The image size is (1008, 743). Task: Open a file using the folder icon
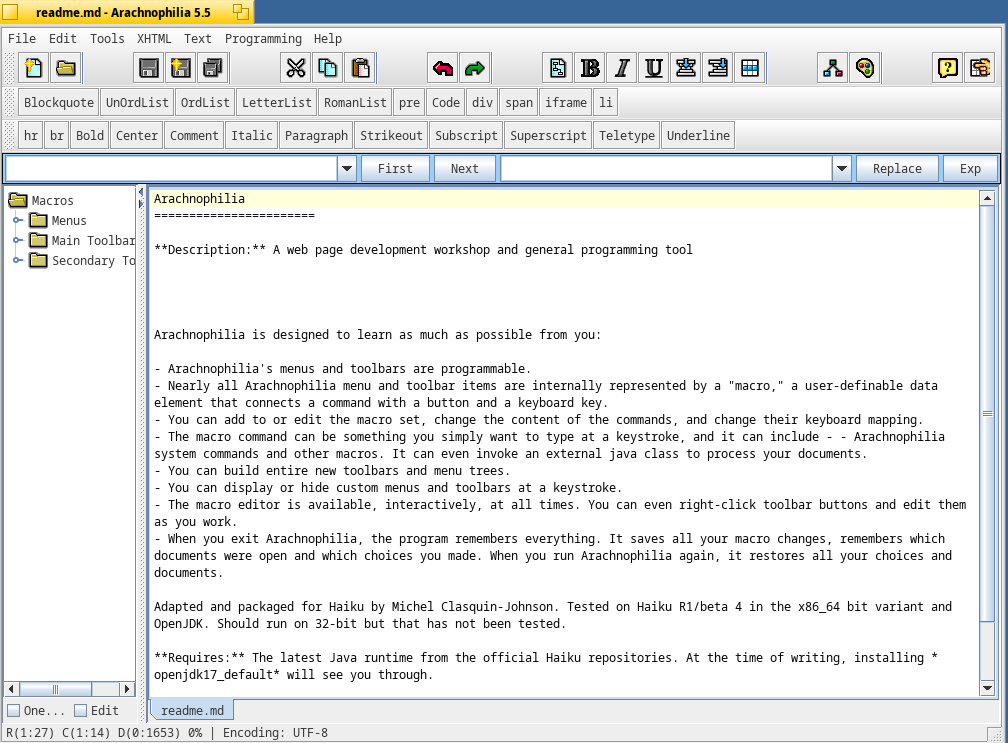pyautogui.click(x=66, y=68)
